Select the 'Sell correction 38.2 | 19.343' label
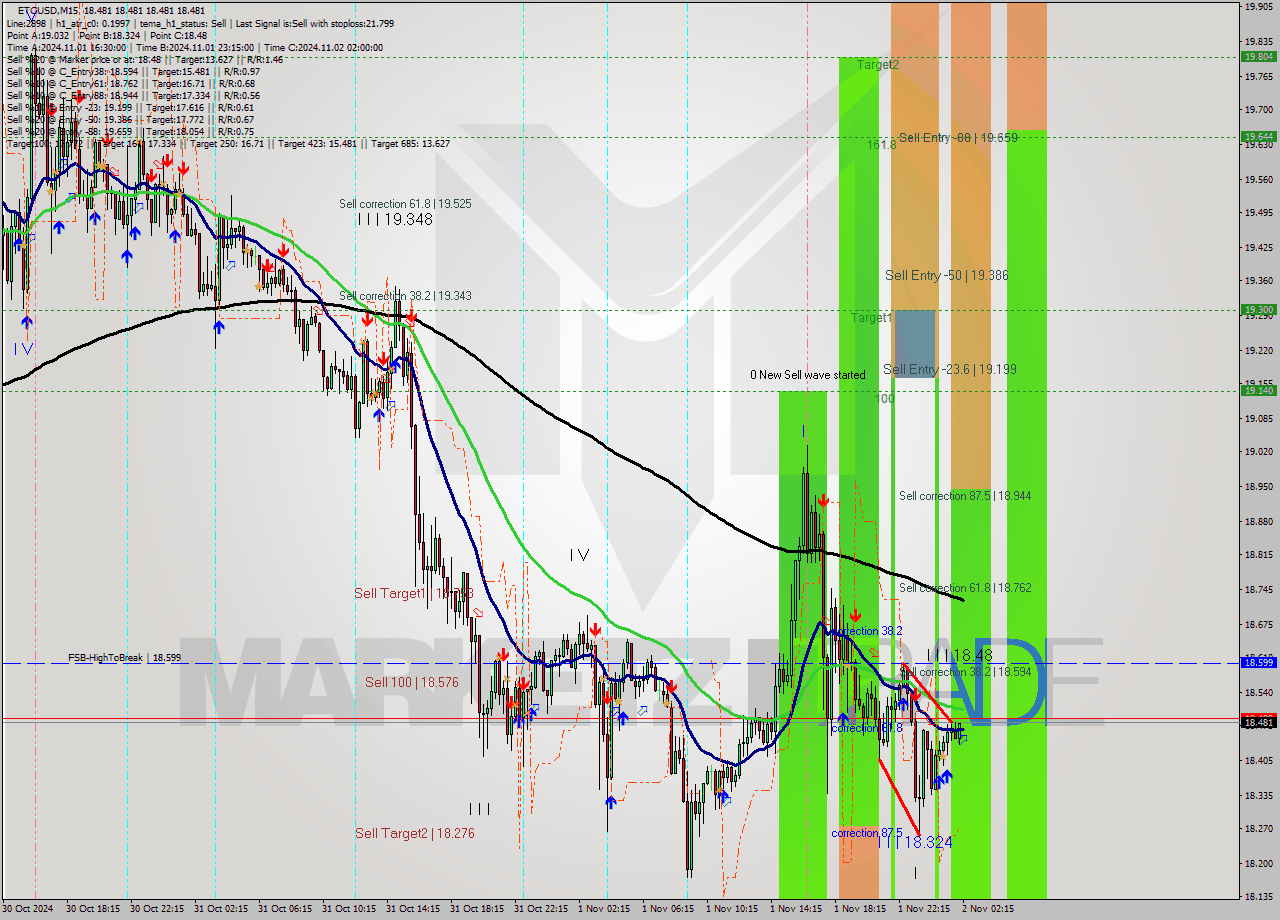 [405, 296]
